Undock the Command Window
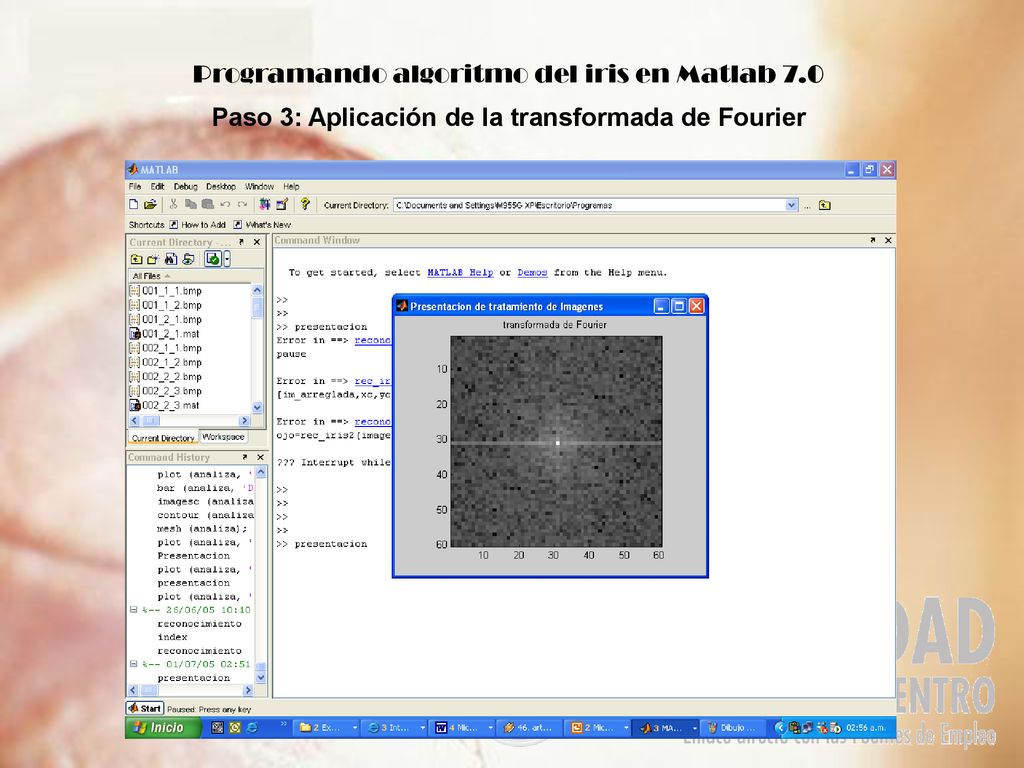Viewport: 1024px width, 768px height. 872,240
